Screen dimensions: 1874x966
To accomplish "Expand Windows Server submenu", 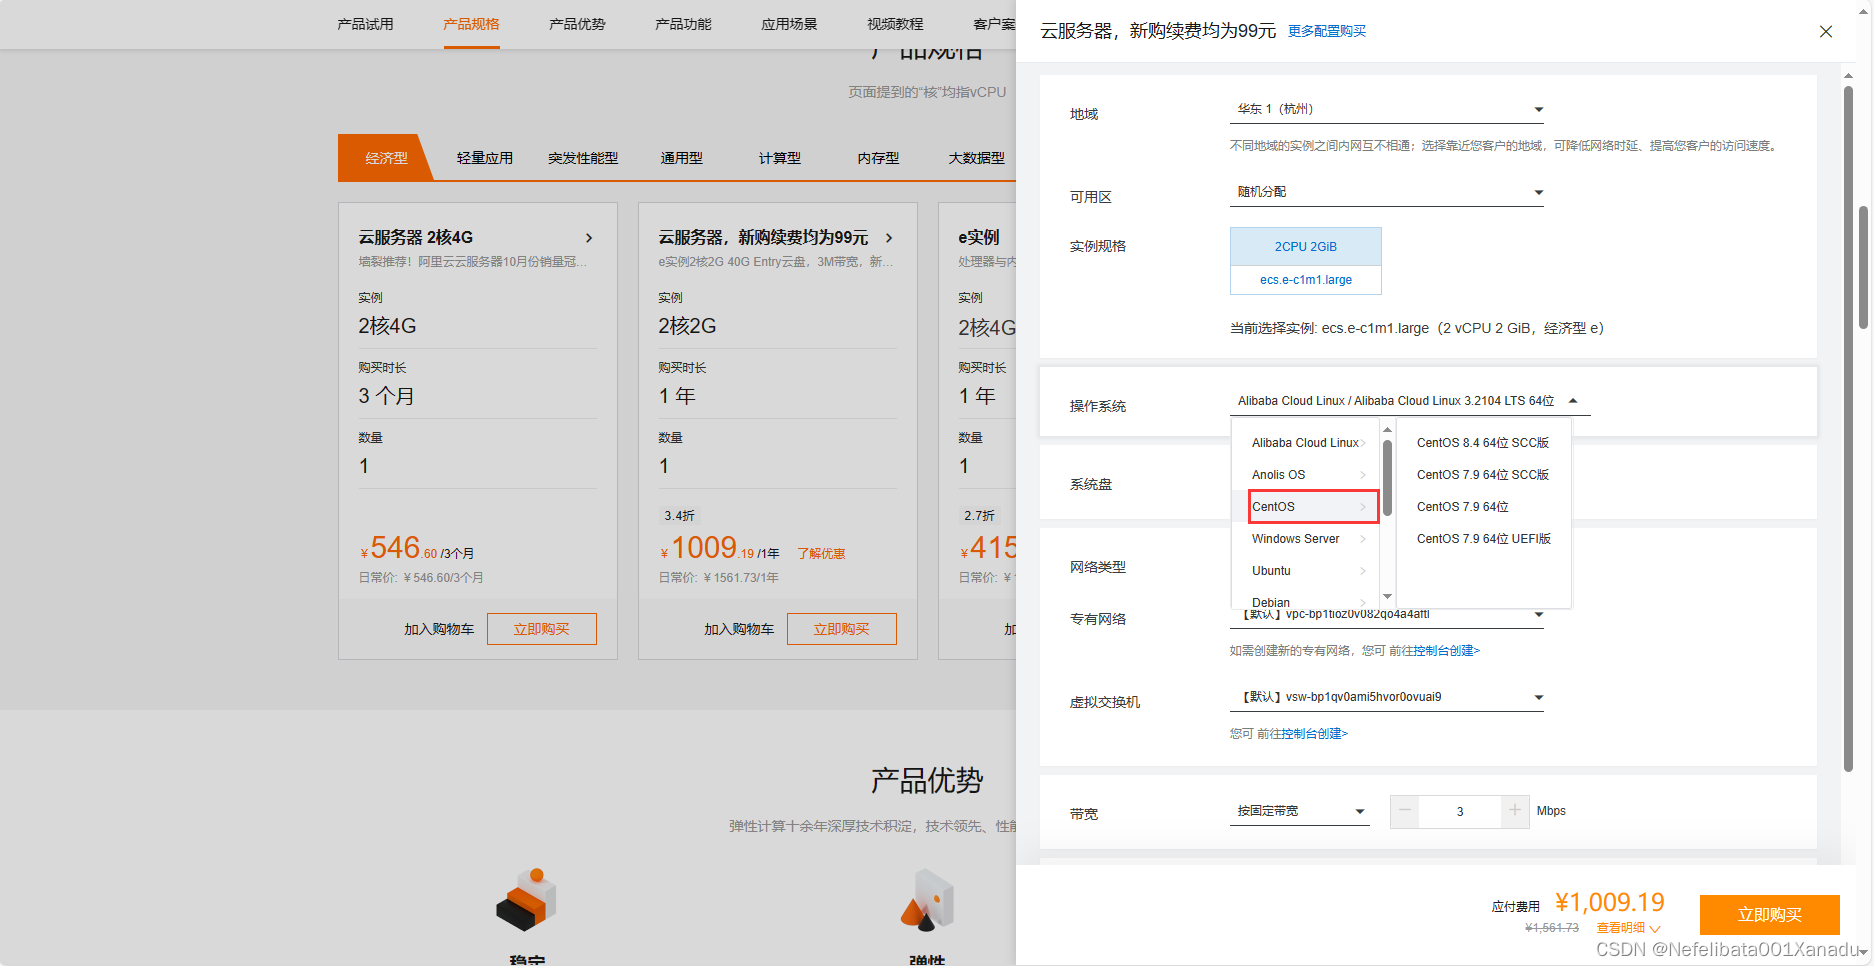I will point(1308,539).
